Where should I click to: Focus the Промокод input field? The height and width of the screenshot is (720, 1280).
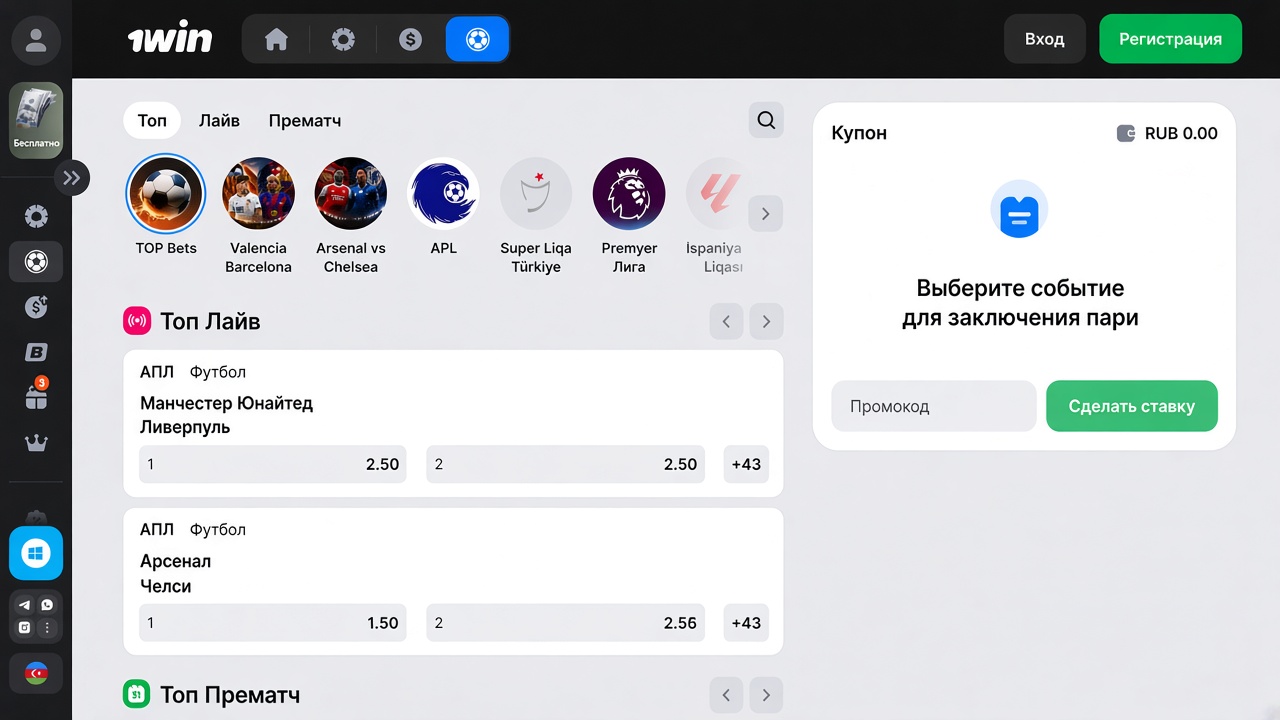click(934, 406)
